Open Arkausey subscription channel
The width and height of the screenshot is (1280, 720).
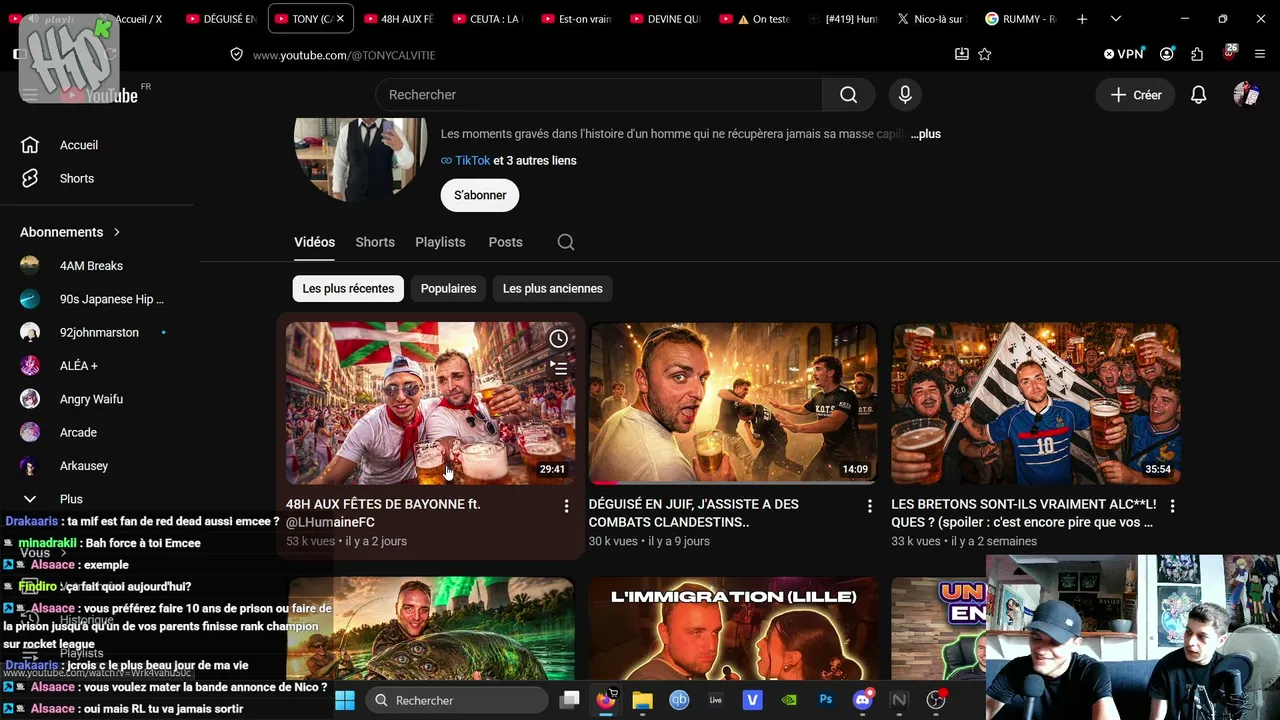(x=84, y=466)
